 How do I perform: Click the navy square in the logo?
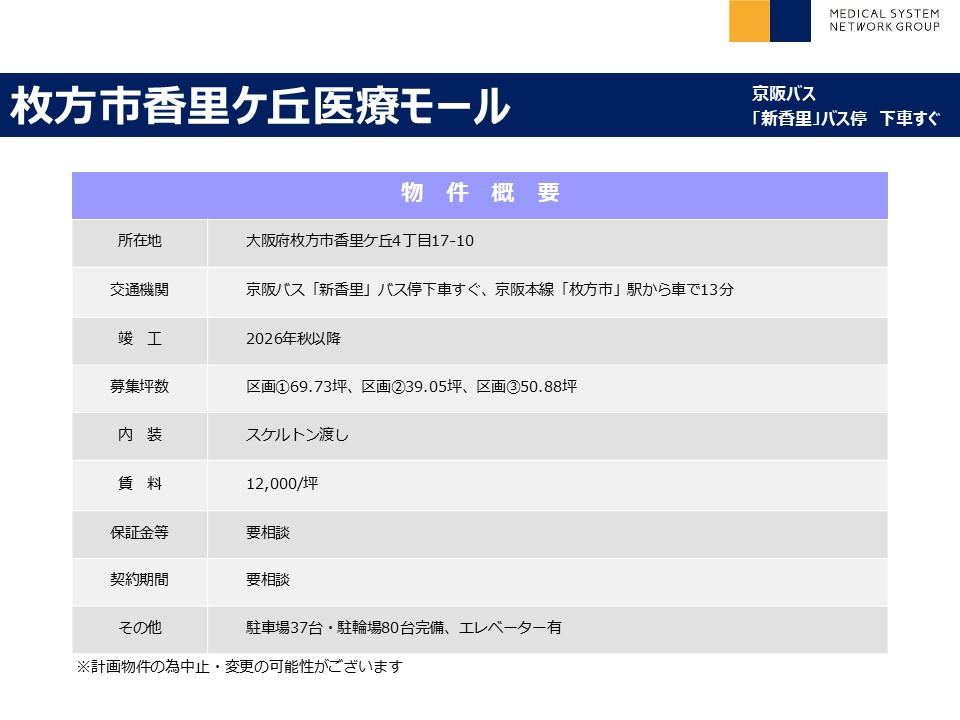click(790, 21)
